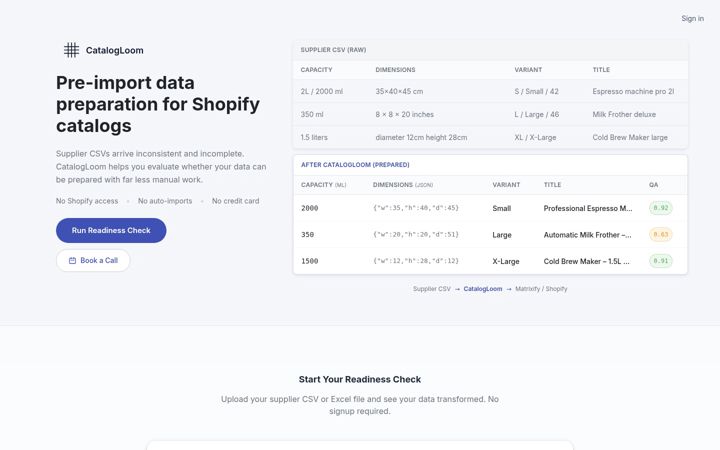Select the JSON cell with w:35 h:40 d:45
The height and width of the screenshot is (450, 720).
click(416, 208)
